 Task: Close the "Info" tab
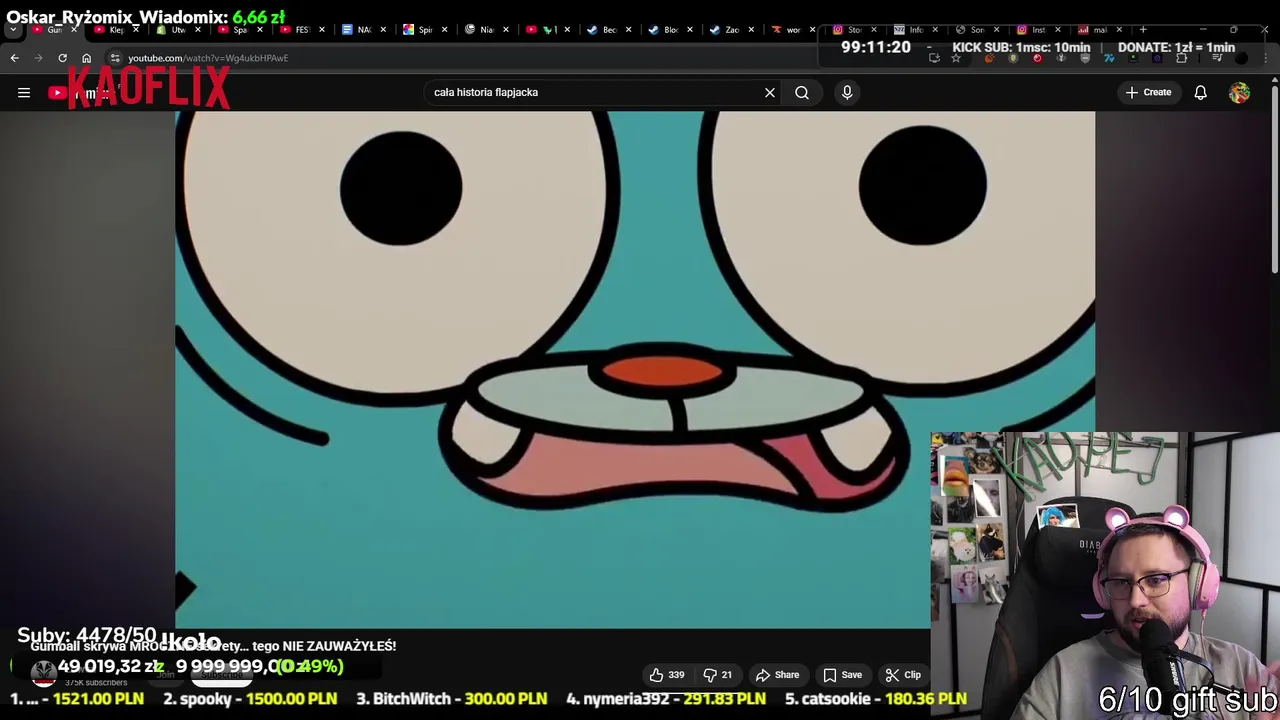click(935, 29)
